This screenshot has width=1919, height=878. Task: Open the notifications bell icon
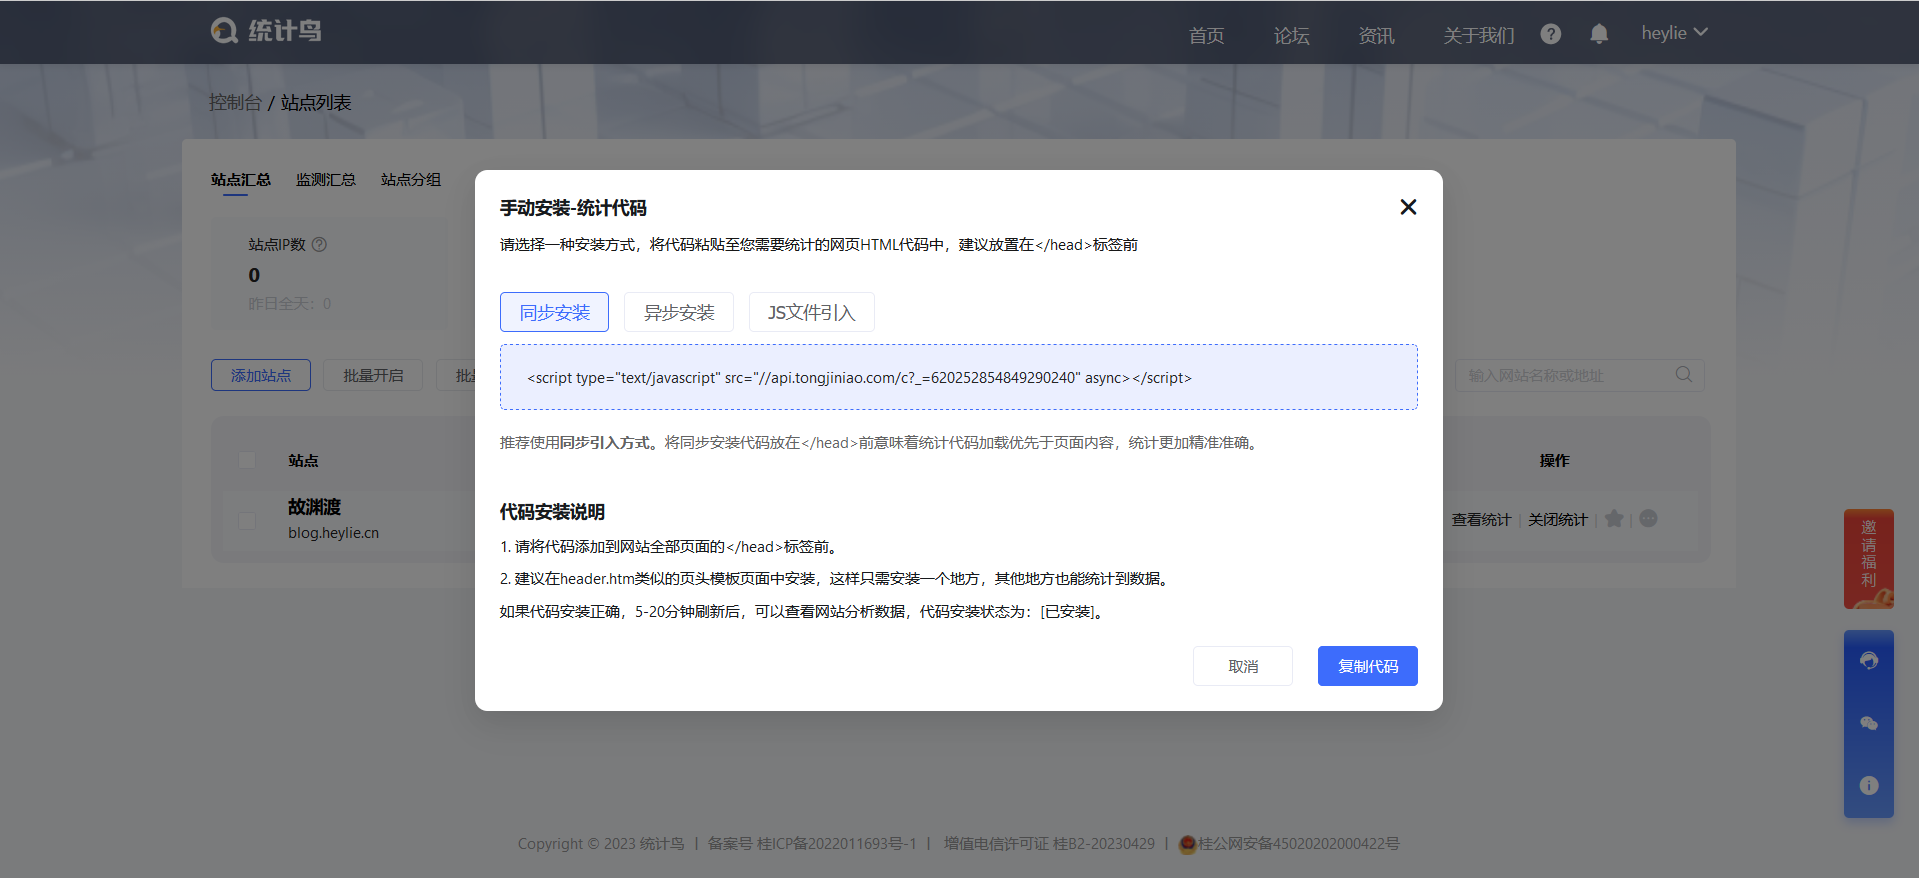1599,34
